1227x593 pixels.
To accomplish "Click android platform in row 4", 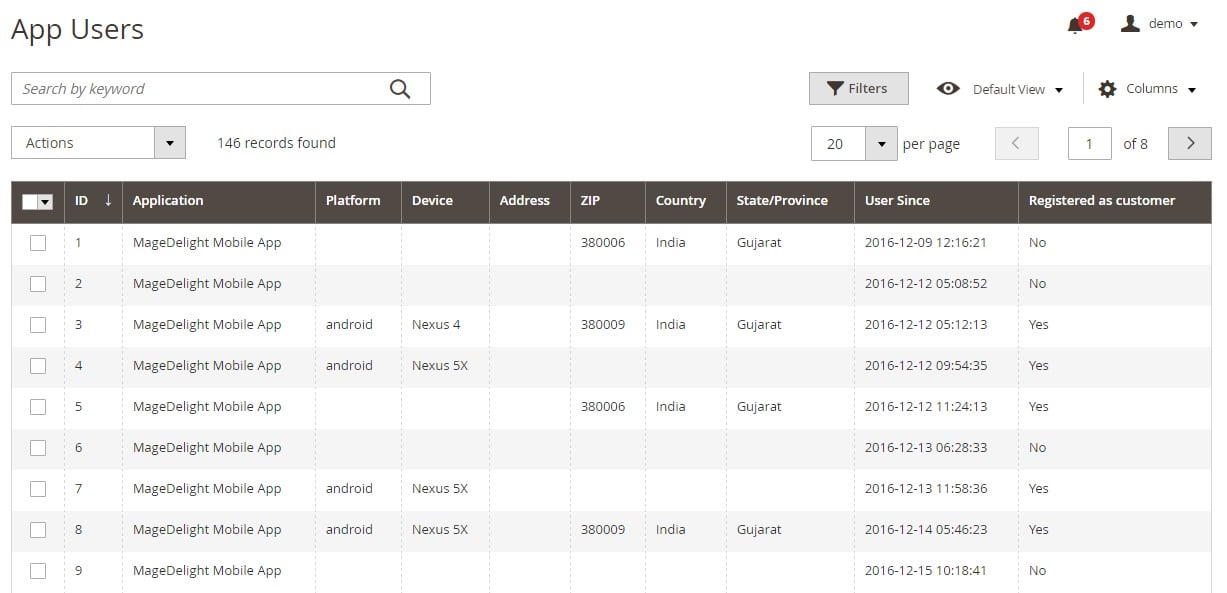I will click(349, 365).
